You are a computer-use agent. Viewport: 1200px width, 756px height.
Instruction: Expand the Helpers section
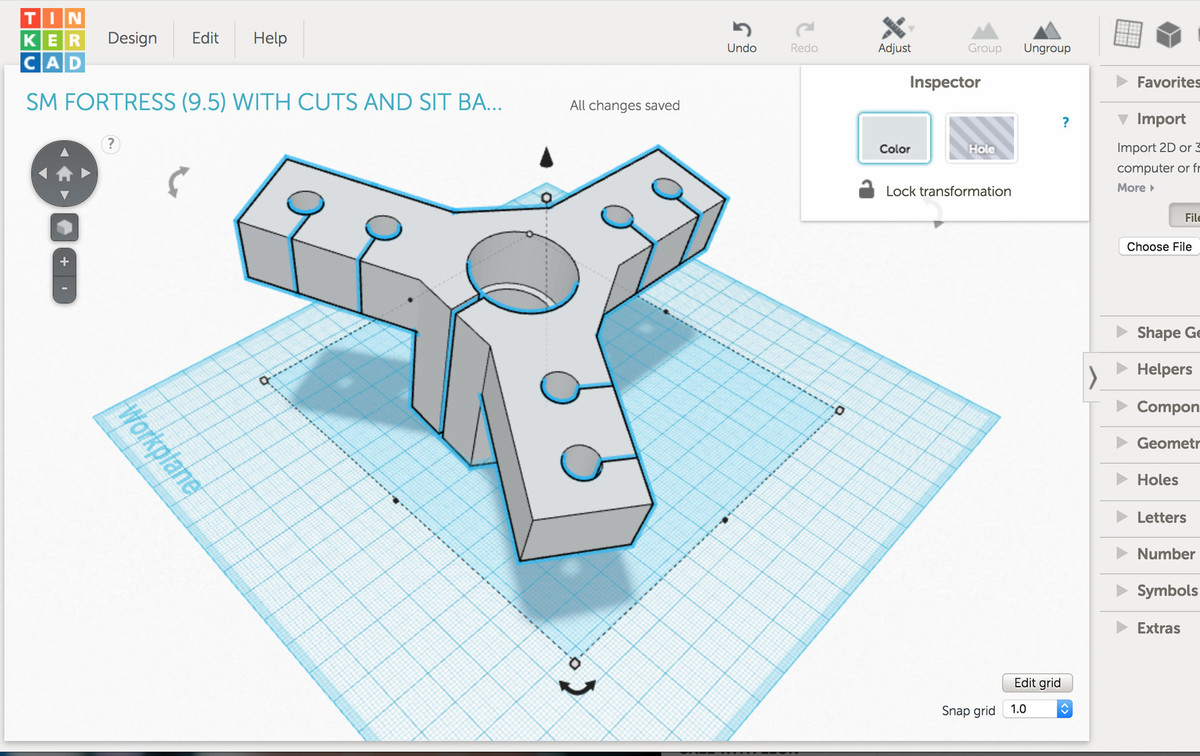pyautogui.click(x=1163, y=369)
